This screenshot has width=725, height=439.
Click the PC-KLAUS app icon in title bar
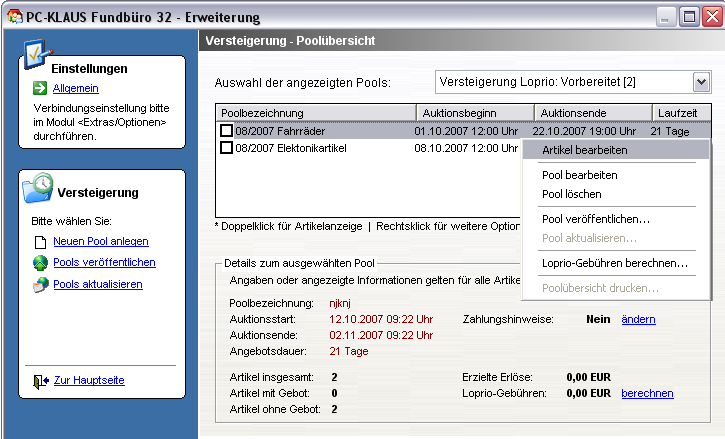point(12,16)
